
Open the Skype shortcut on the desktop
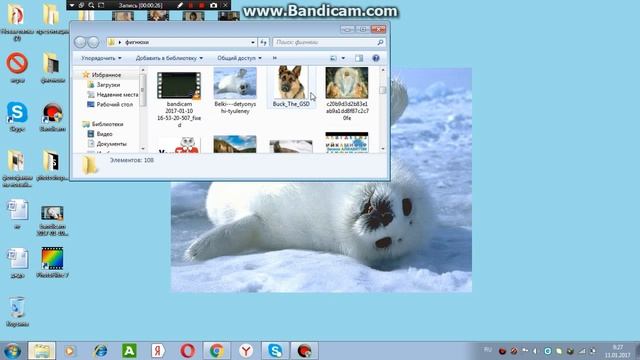coord(17,117)
